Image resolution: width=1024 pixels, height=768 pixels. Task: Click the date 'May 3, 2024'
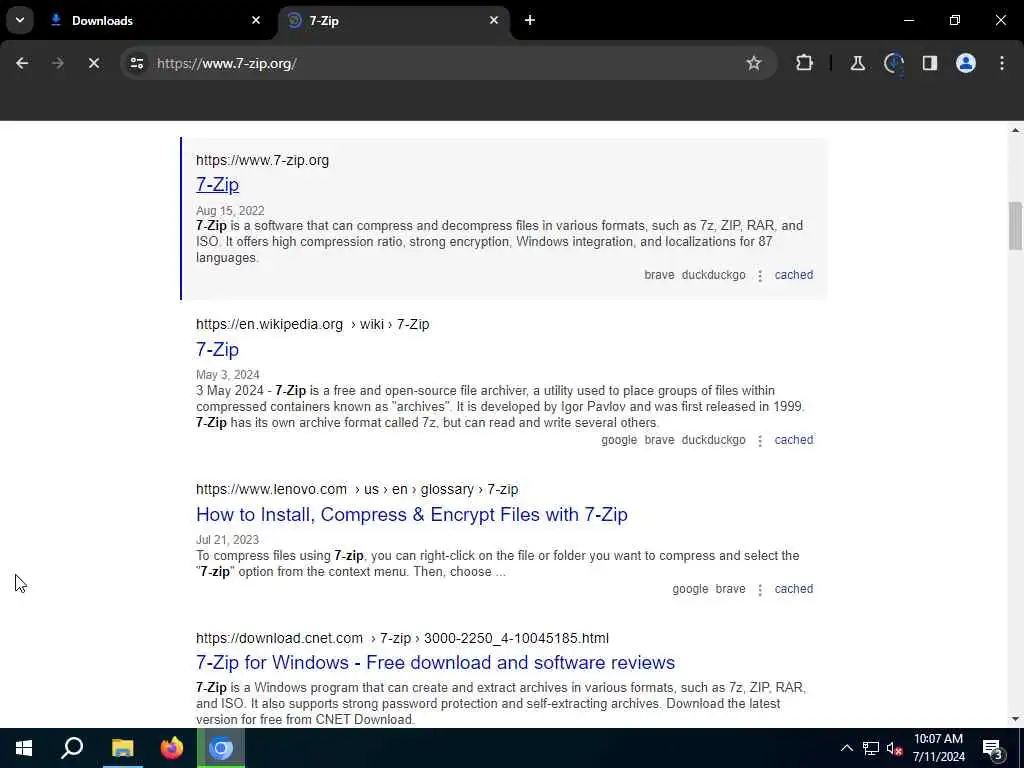point(227,375)
